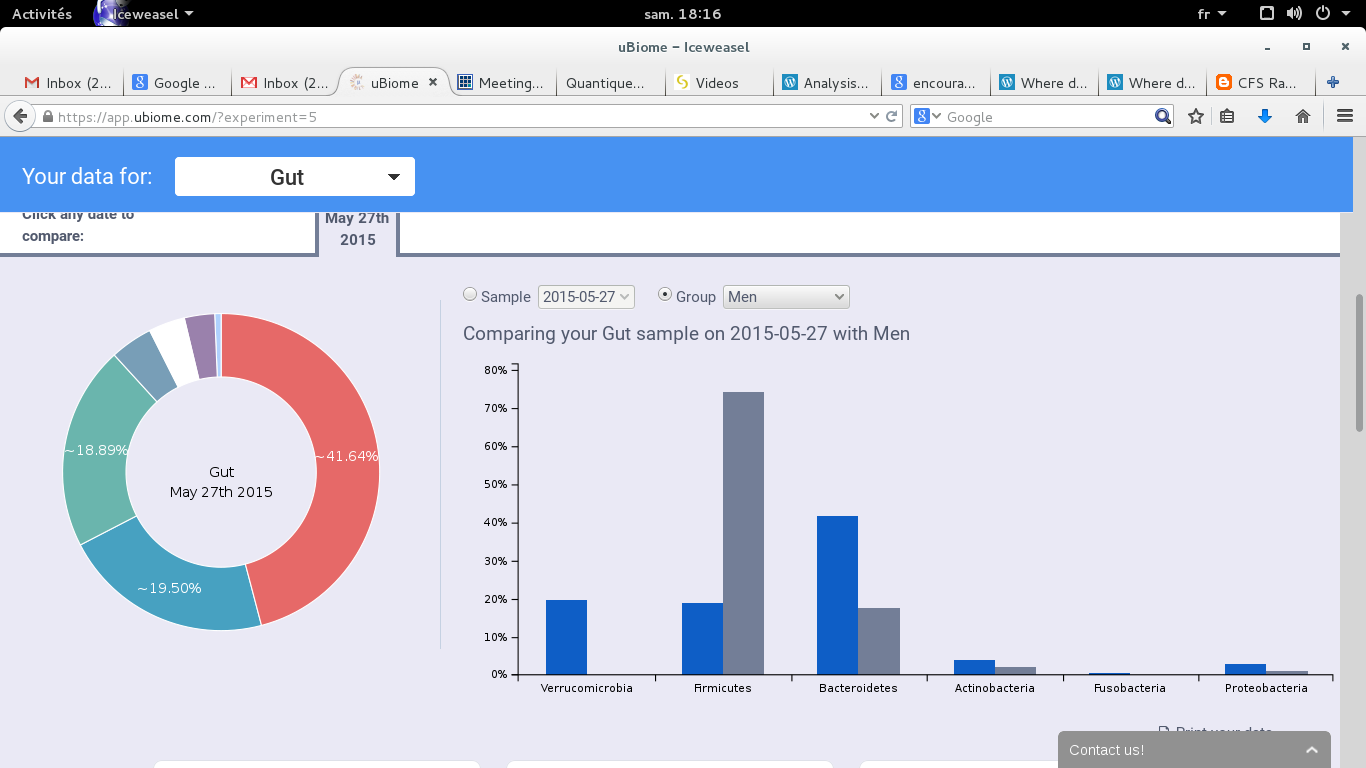
Task: Click the search magnifier icon
Action: coord(1163,116)
